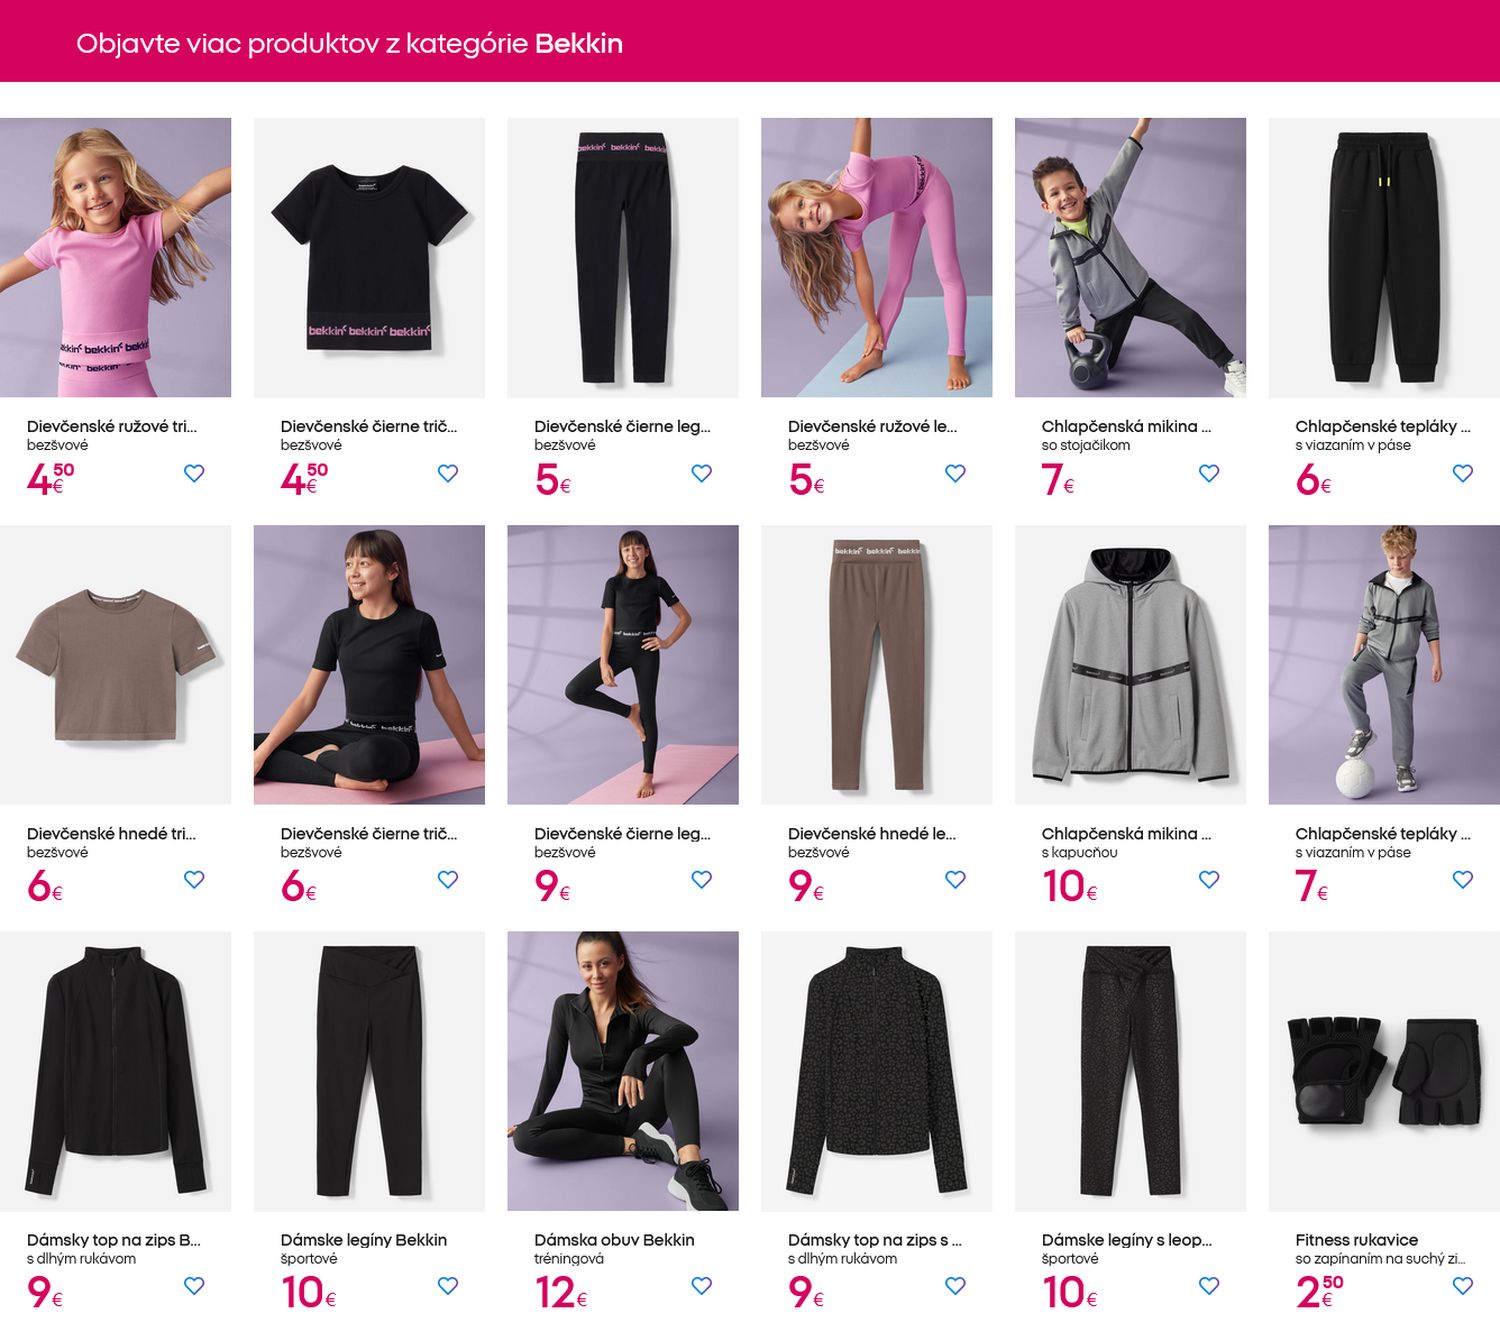Favorite the brown girls' leggings at 9€
The height and width of the screenshot is (1341, 1500).
tap(955, 879)
